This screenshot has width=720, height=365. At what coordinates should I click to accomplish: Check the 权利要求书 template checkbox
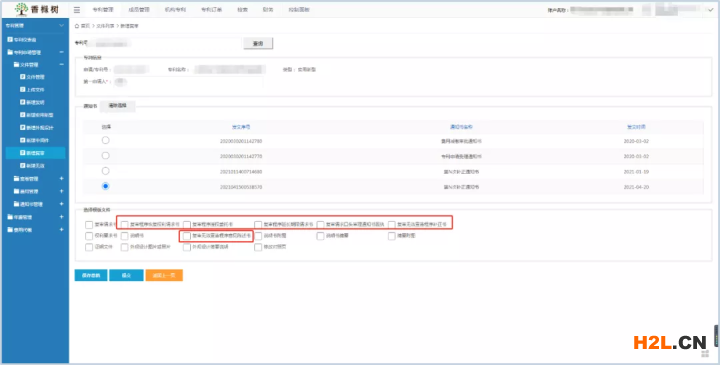point(89,236)
